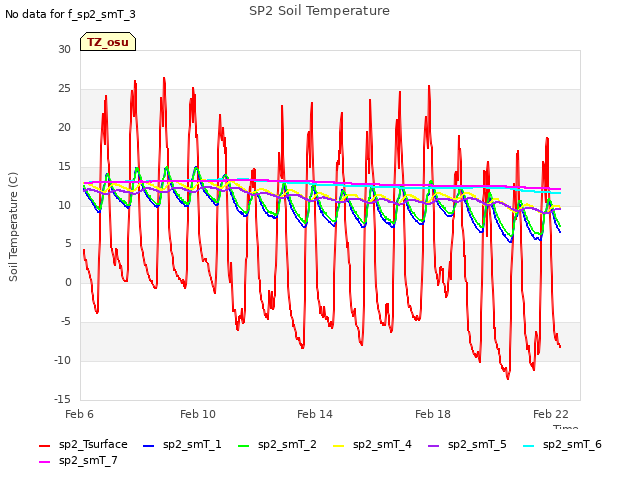Toggle the sp2_smT_6 legend entry
640x480 pixels.
(x=562, y=444)
